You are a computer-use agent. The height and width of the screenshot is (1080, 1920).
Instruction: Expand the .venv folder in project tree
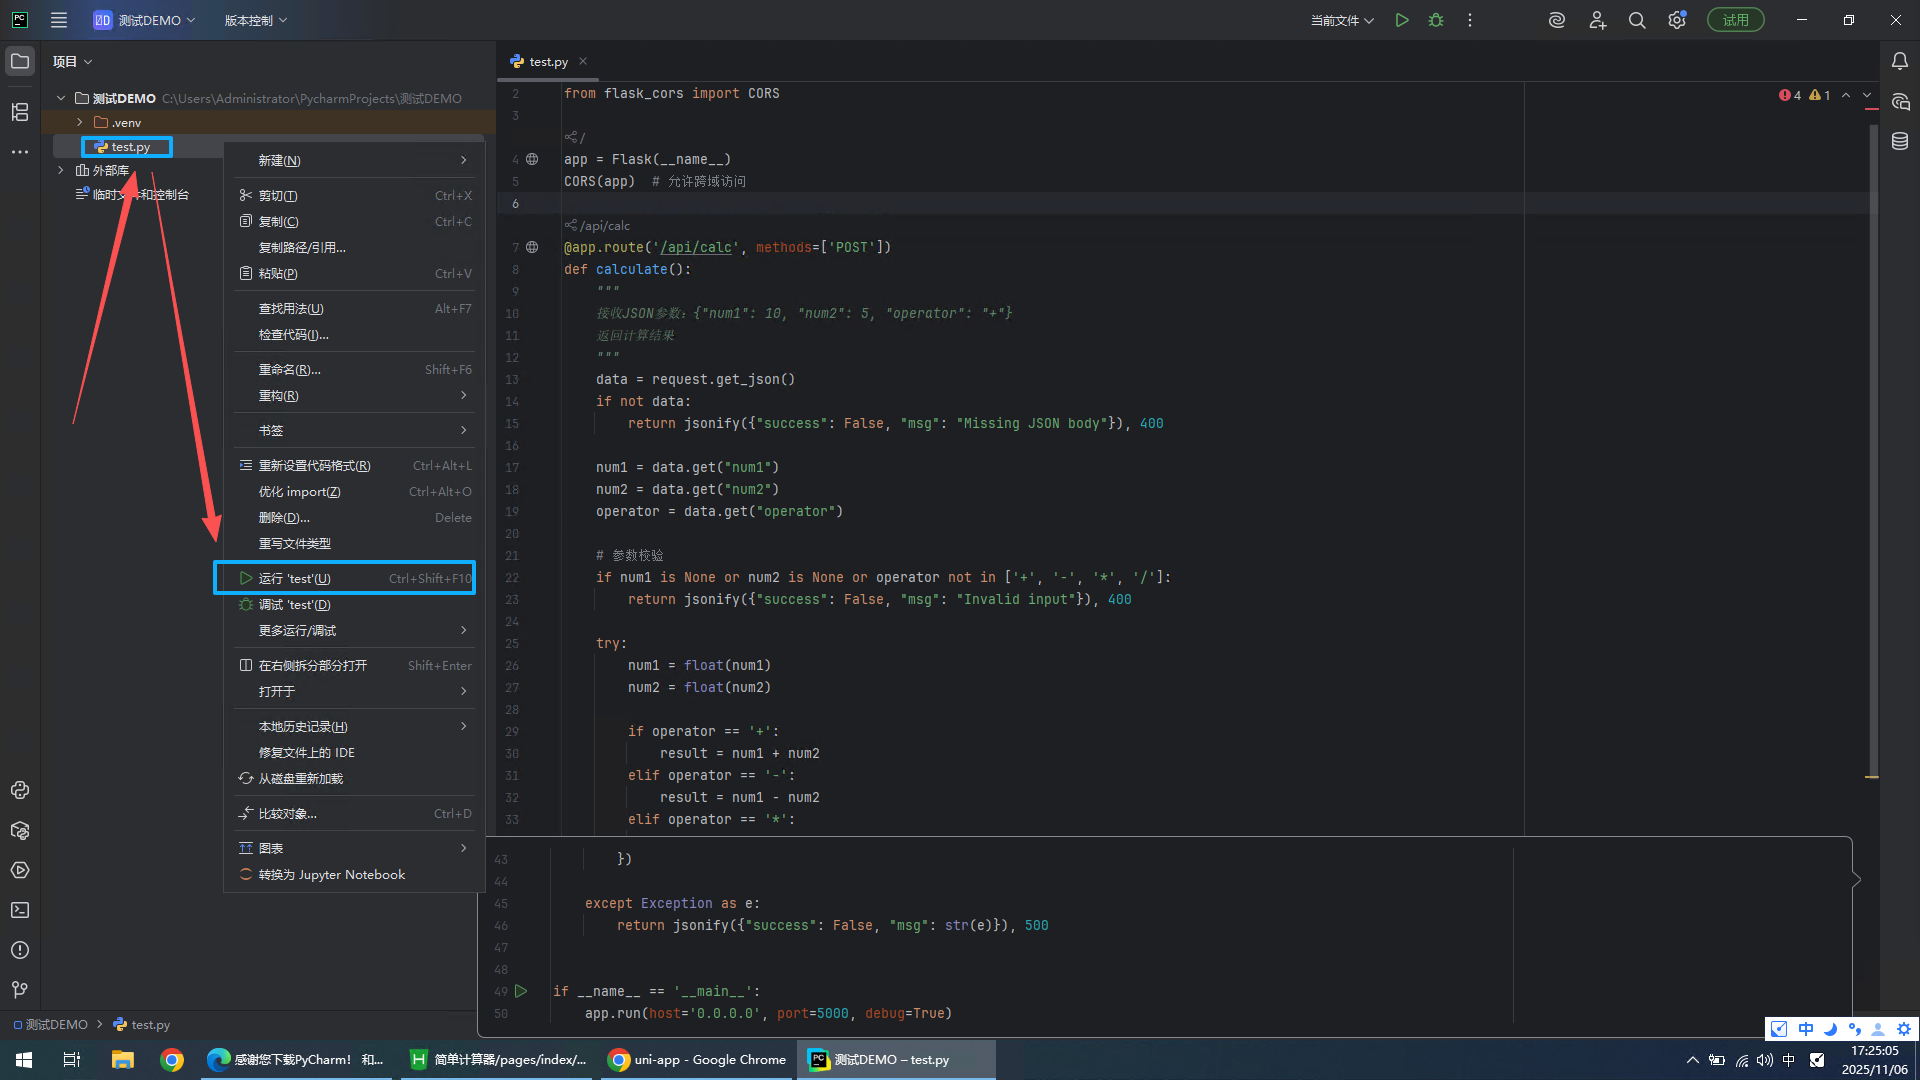click(80, 122)
